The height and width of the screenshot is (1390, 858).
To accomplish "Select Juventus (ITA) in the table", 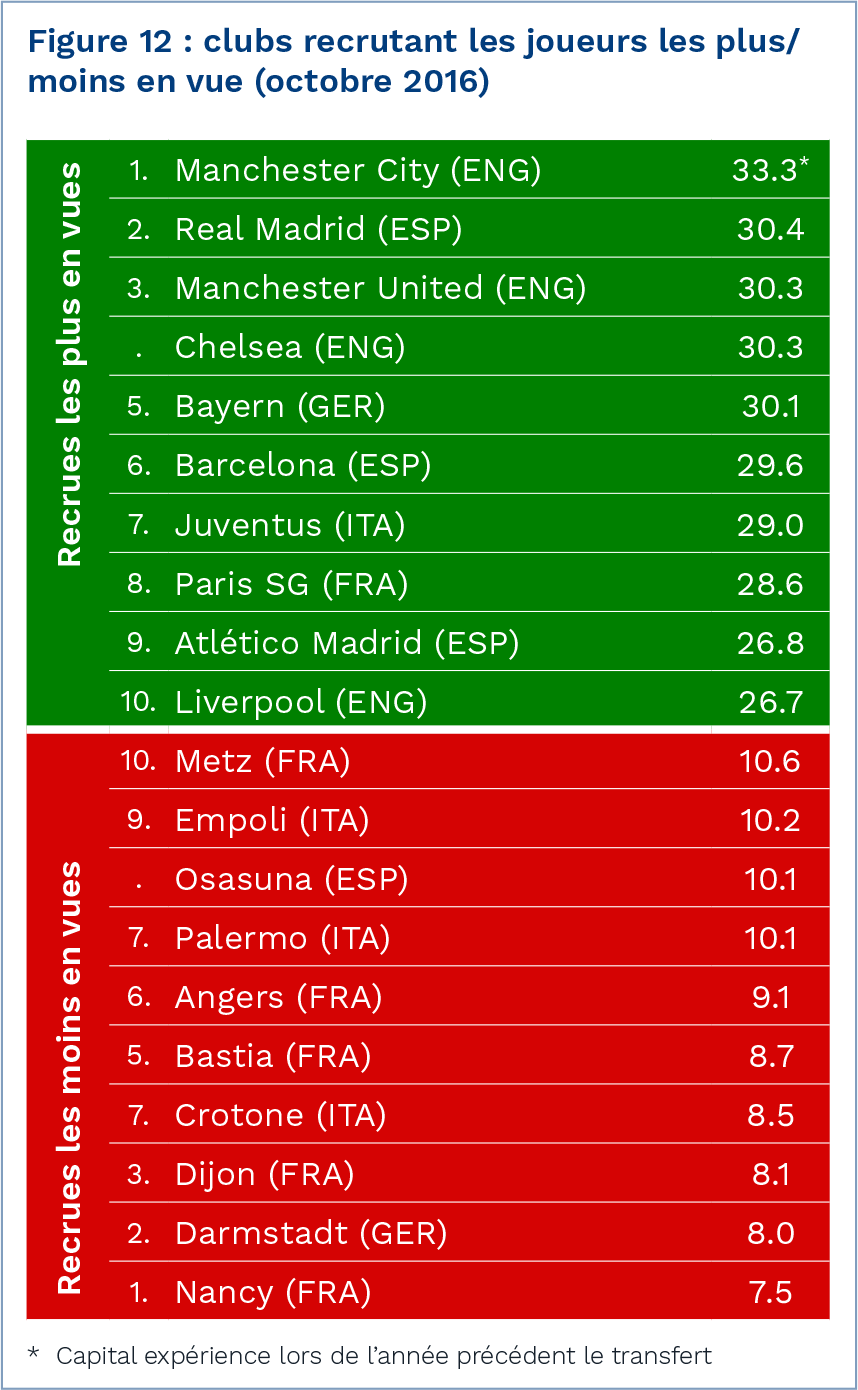I will (289, 525).
